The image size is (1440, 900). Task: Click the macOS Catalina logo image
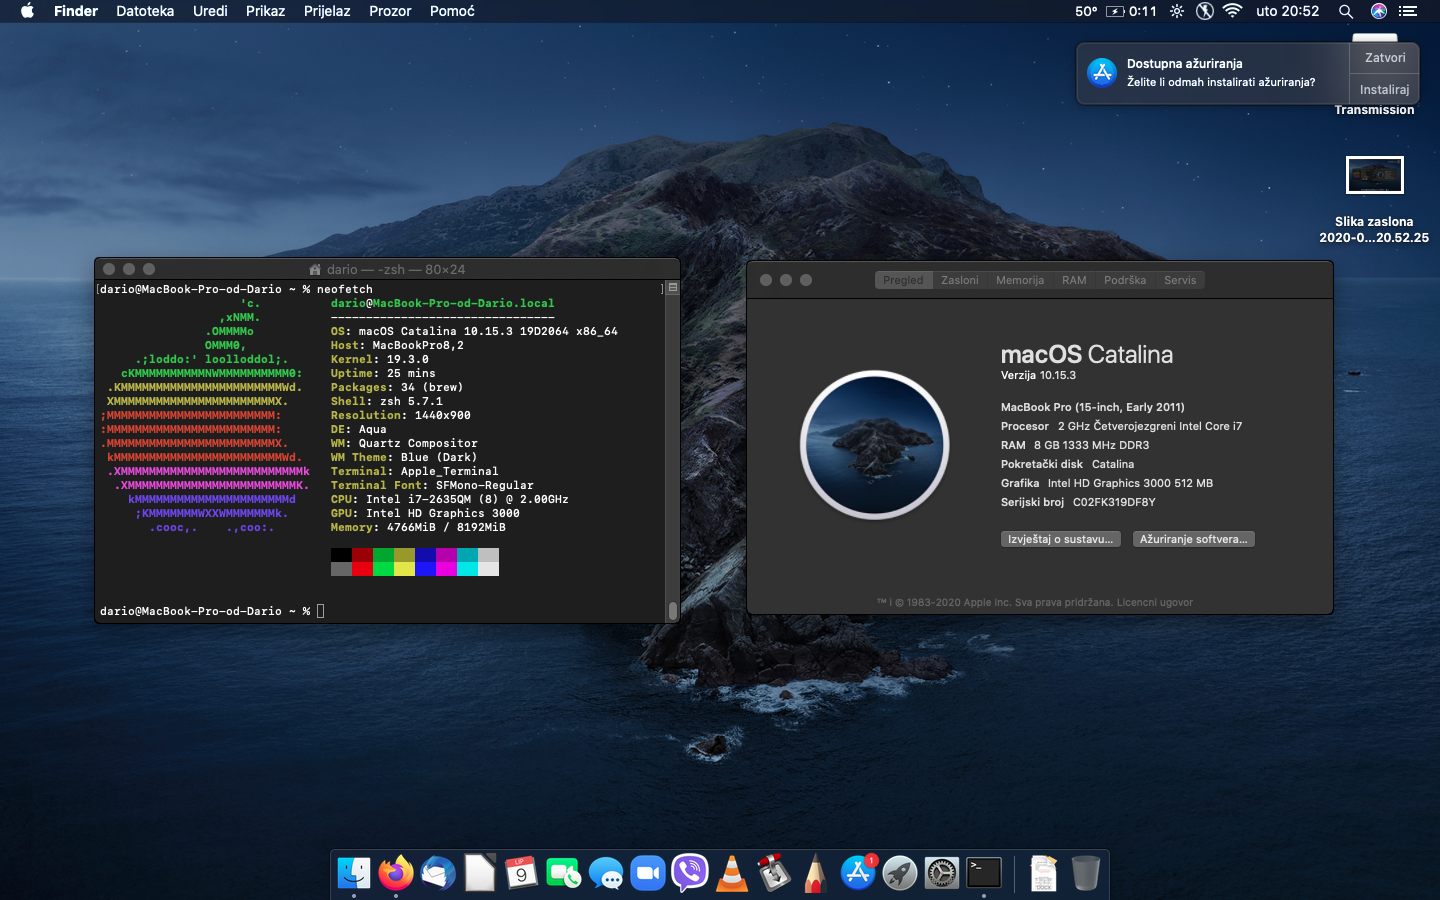point(875,445)
